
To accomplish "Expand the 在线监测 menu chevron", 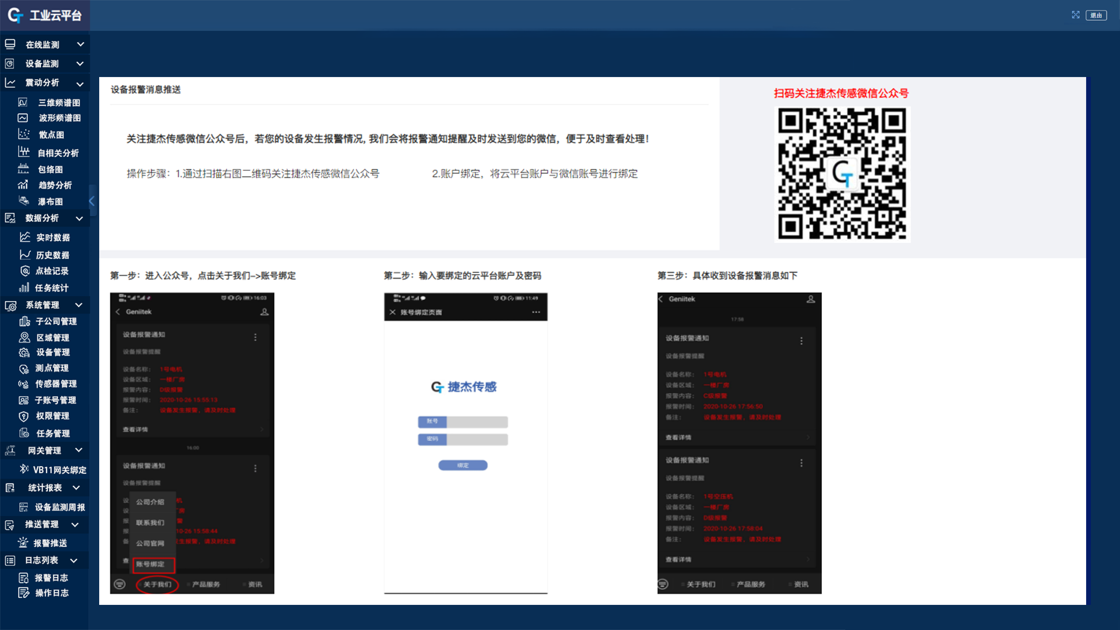I will click(x=80, y=44).
